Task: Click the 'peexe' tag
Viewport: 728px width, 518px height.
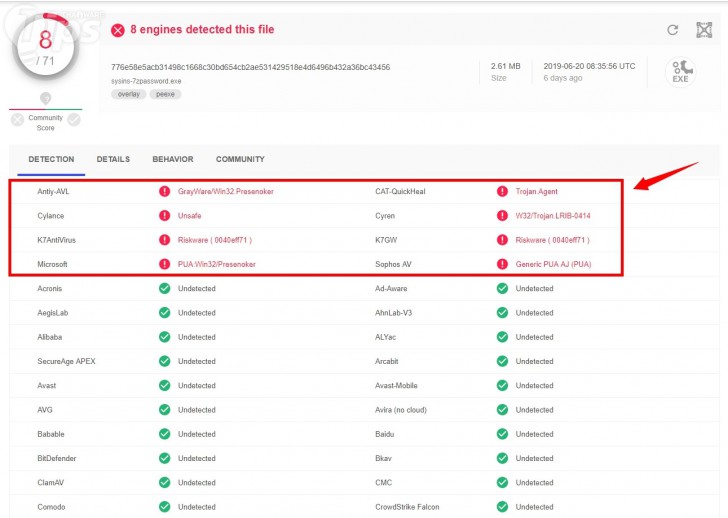Action: click(165, 94)
